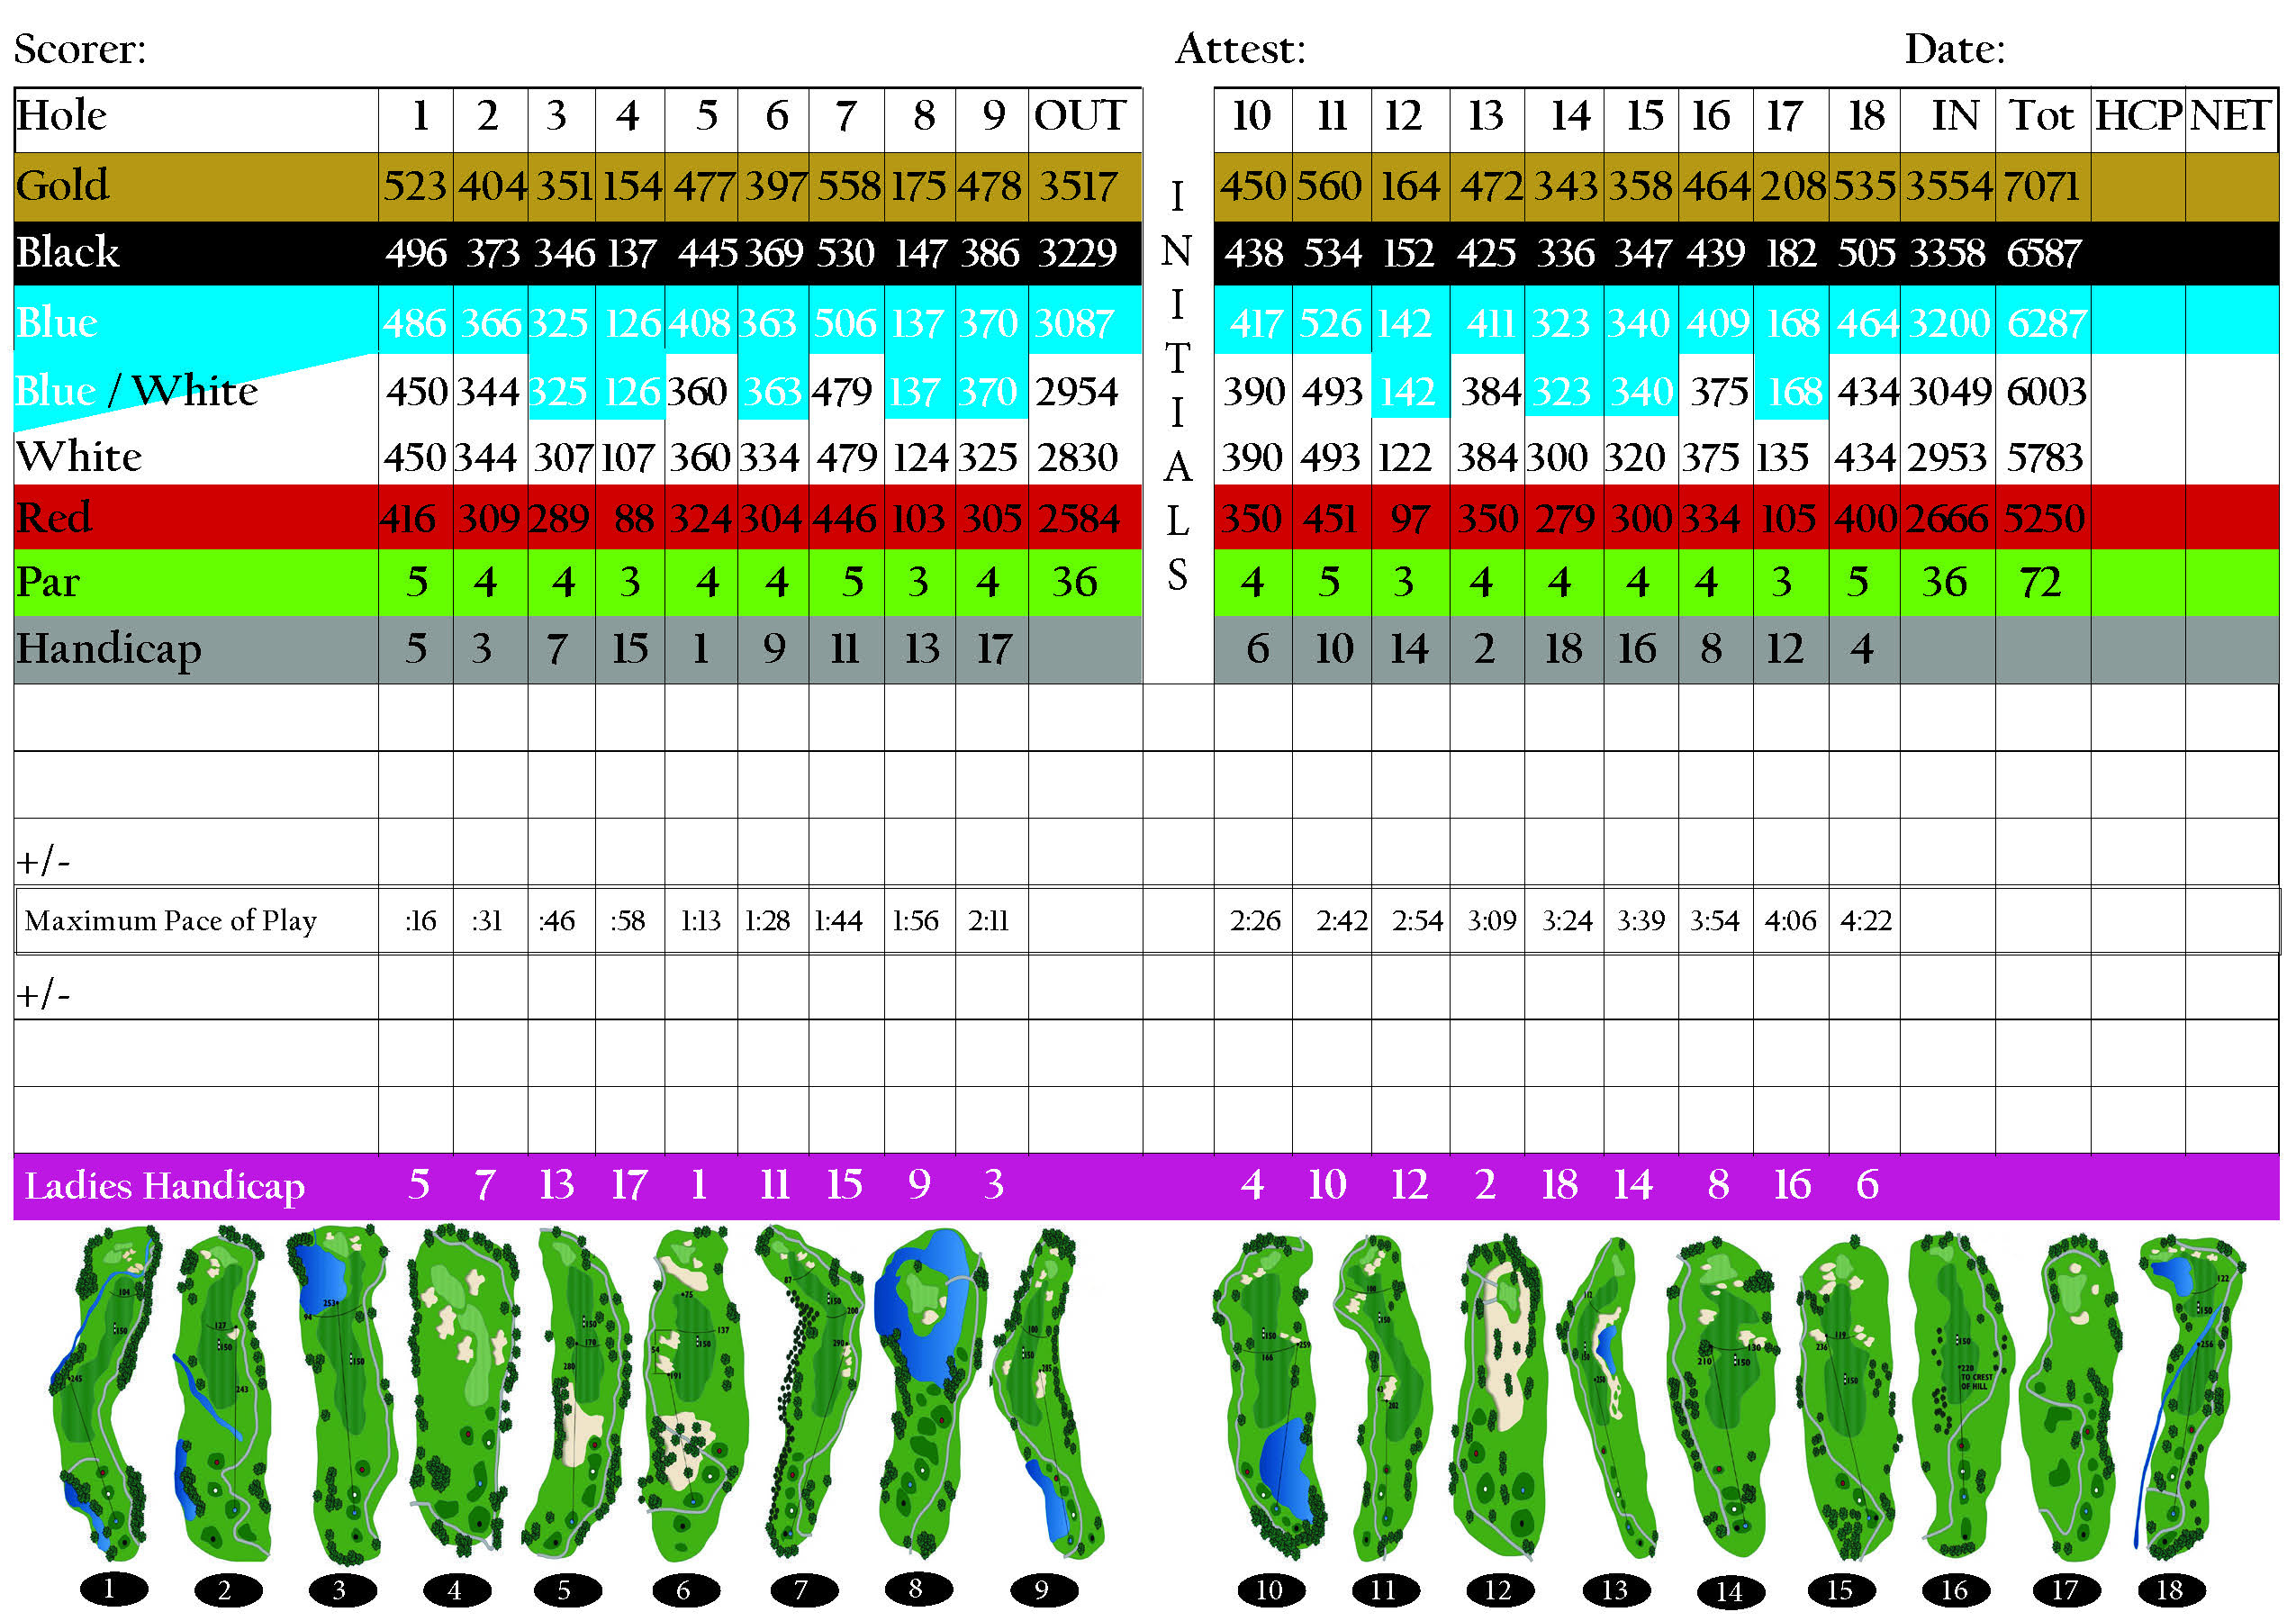
Task: Click the Attest field label
Action: click(1240, 49)
